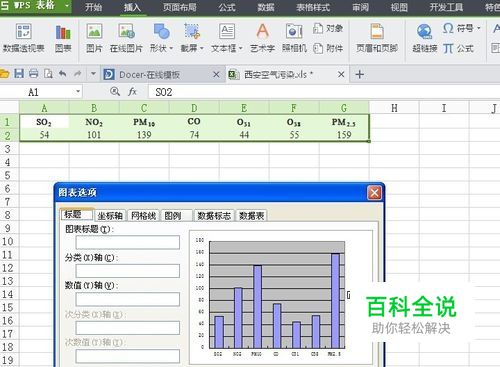This screenshot has height=367, width=500.
Task: Click the zoom magnifier beside formula bar
Action: pyautogui.click(x=115, y=91)
